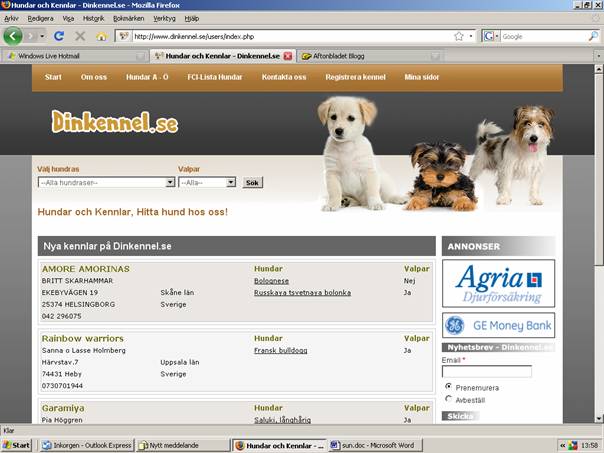Open the Agria Djurförsäkring ad banner
The width and height of the screenshot is (604, 453).
[498, 283]
